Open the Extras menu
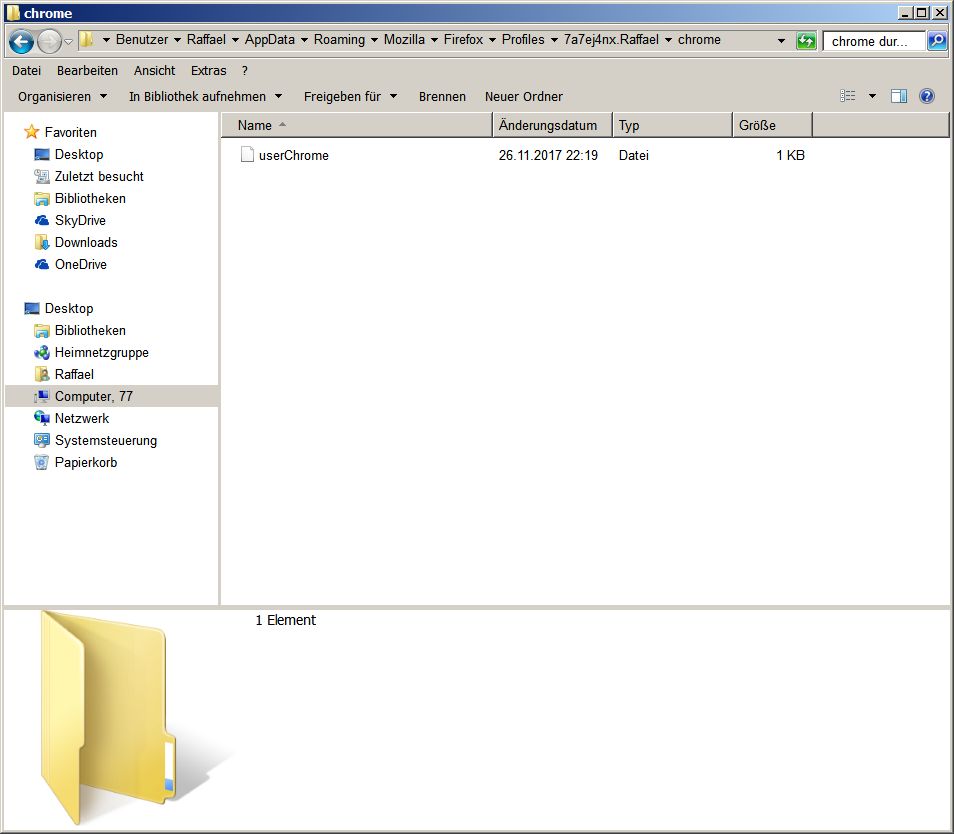Image resolution: width=954 pixels, height=834 pixels. (x=209, y=71)
